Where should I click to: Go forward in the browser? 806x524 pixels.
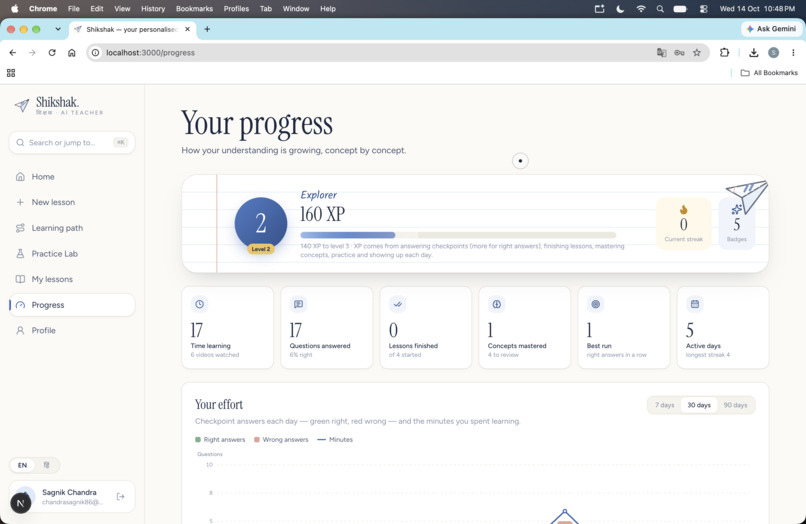click(x=32, y=52)
